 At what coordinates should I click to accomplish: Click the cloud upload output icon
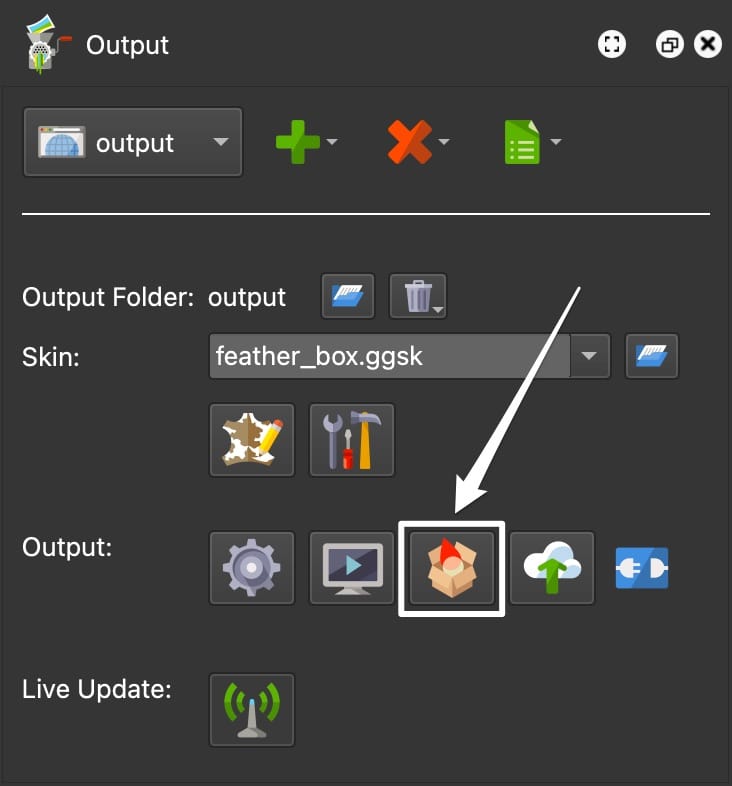coord(552,568)
